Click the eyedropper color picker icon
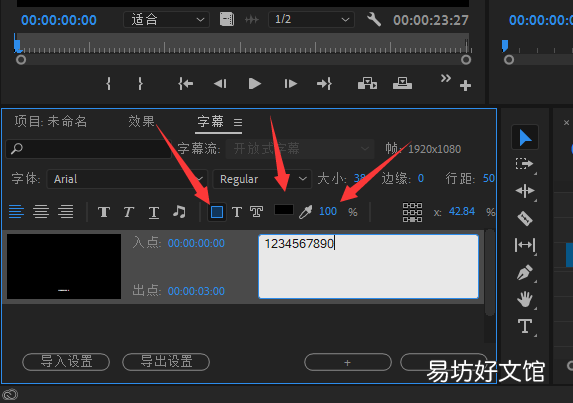This screenshot has width=573, height=403. coord(306,212)
